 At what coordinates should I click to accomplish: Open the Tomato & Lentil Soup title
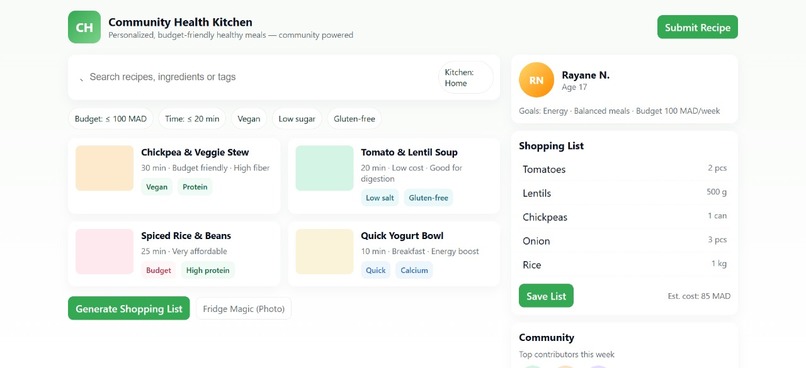[409, 153]
